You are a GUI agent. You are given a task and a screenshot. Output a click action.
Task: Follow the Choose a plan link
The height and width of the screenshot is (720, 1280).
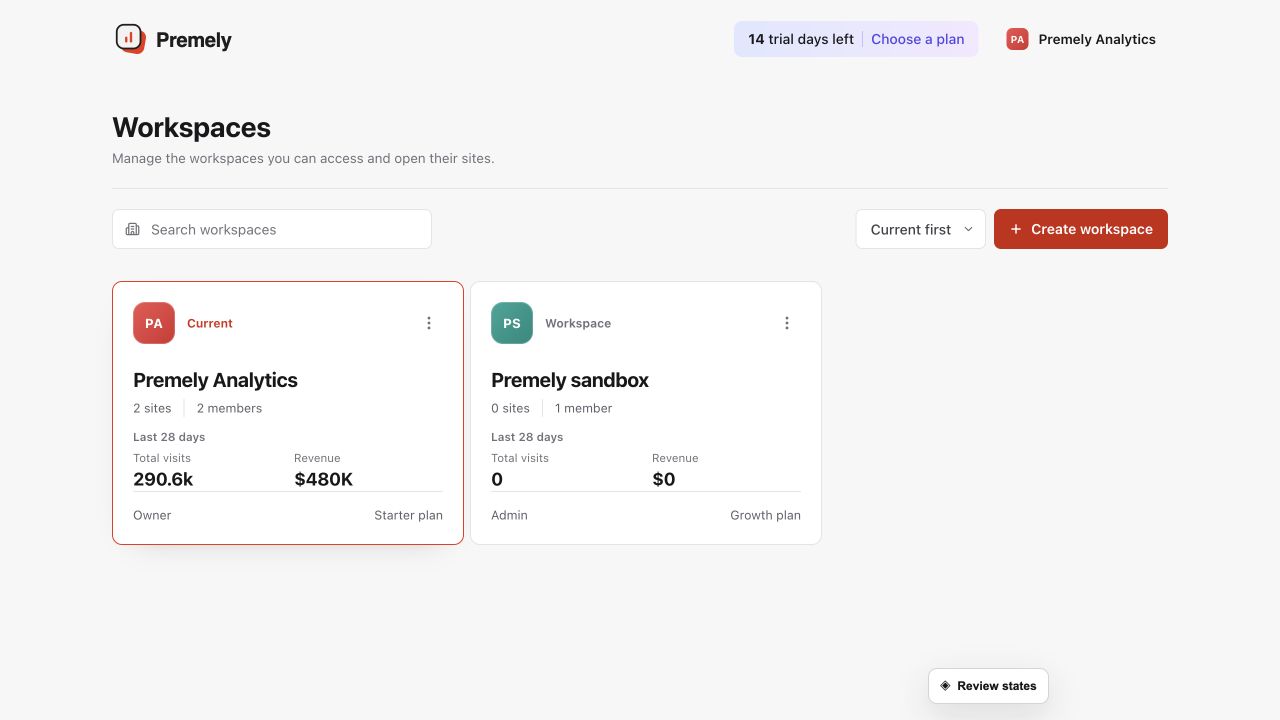tap(918, 39)
